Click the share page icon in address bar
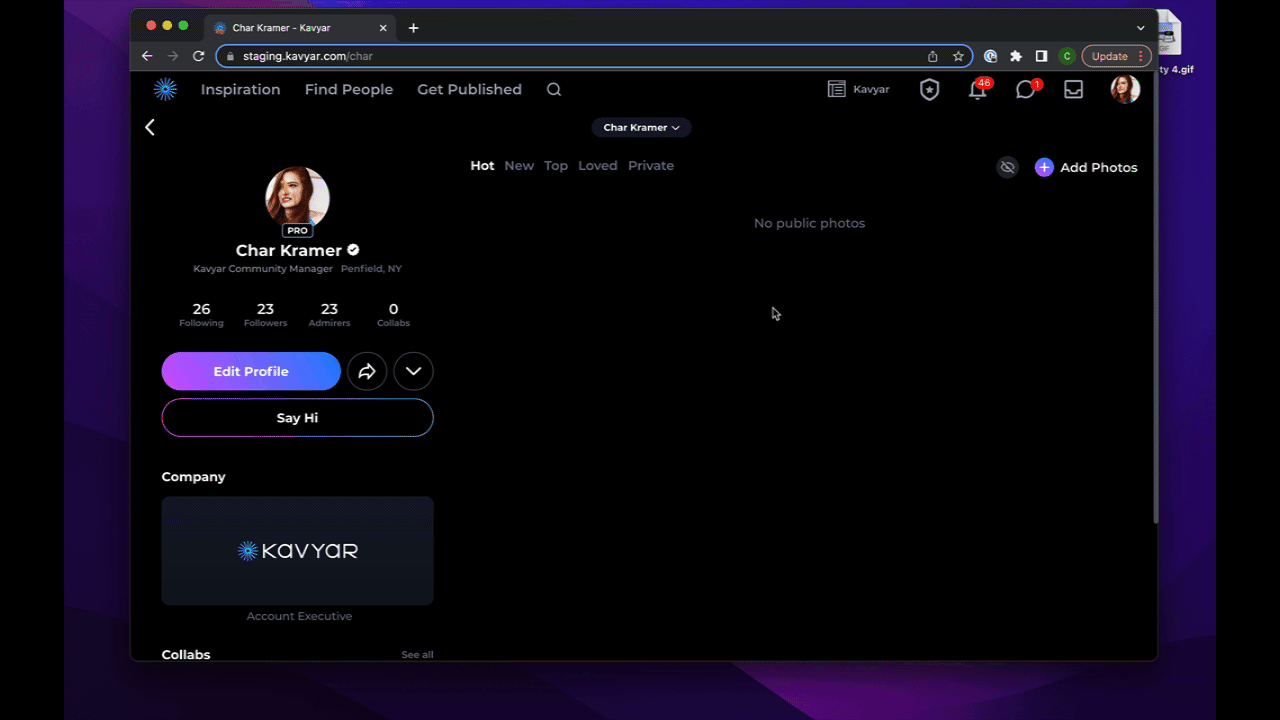The height and width of the screenshot is (720, 1280). 932,56
